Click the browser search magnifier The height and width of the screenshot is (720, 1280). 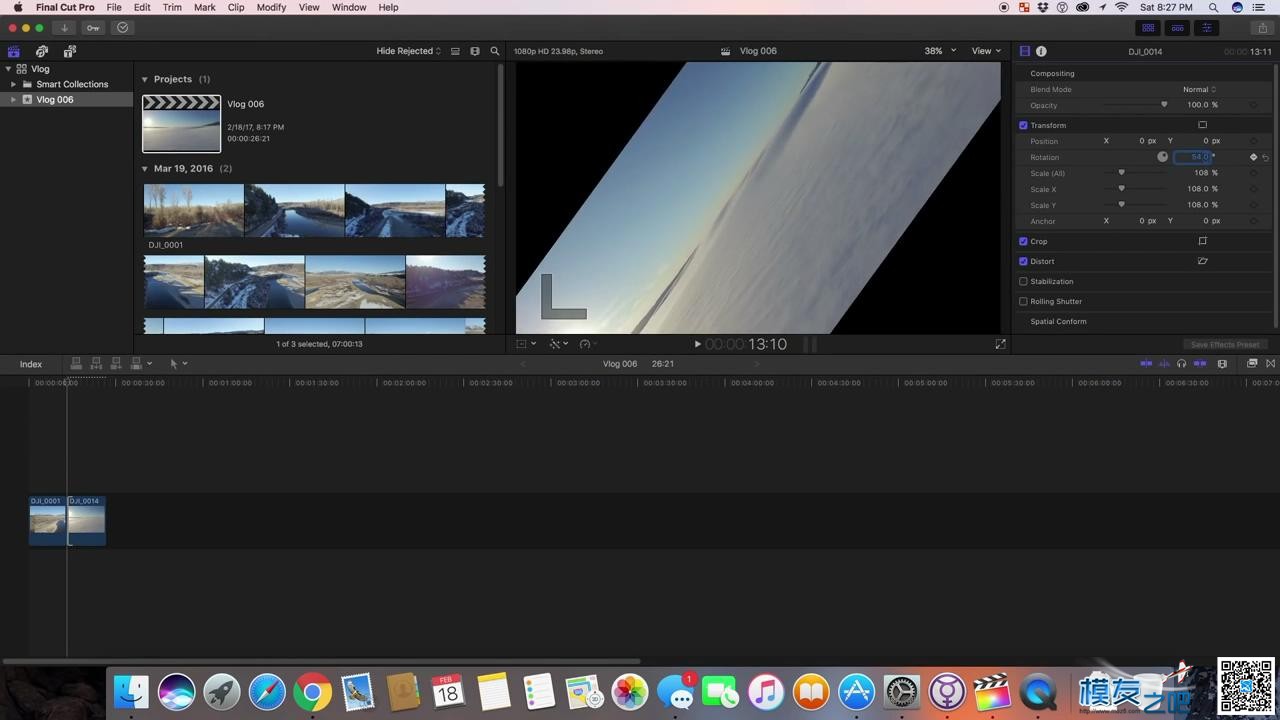[494, 51]
